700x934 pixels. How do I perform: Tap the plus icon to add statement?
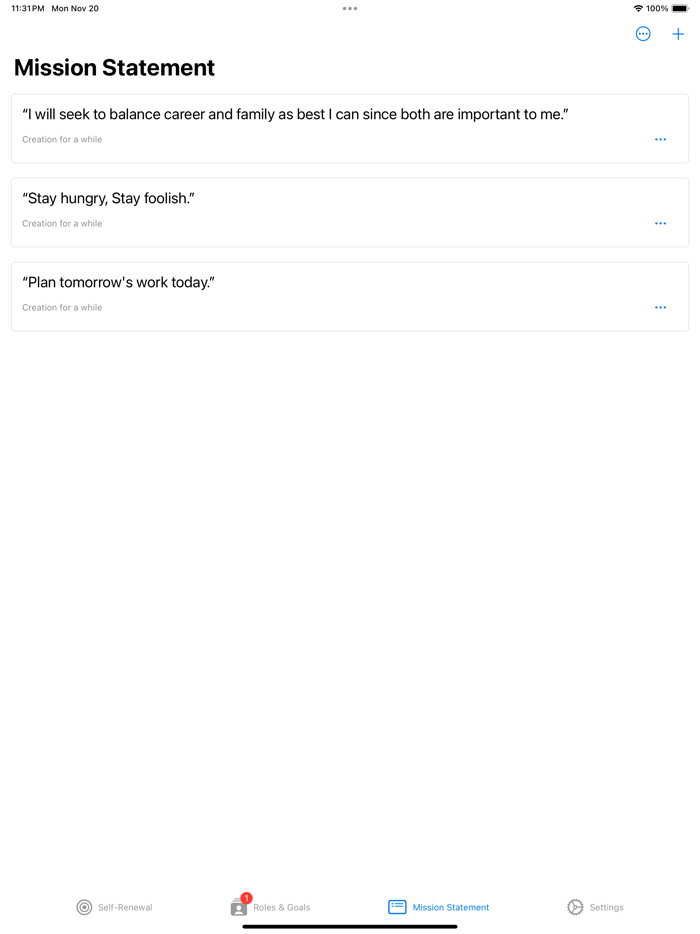tap(678, 34)
